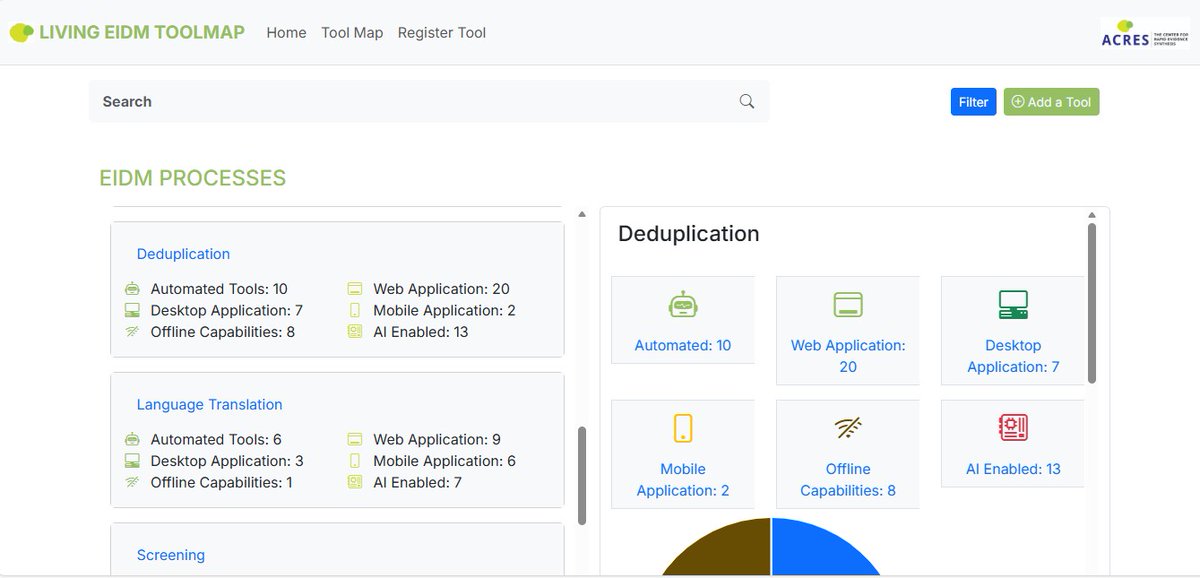
Task: Open the Screening process link
Action: coord(170,554)
